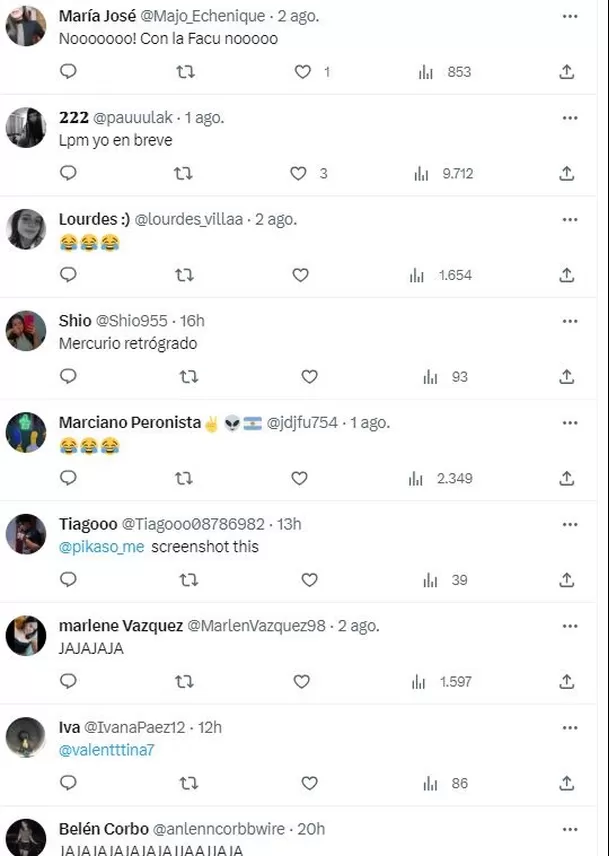This screenshot has height=856, width=609.
Task: Select the retweet icon on Marciano Peronista's tweet
Action: pos(182,478)
